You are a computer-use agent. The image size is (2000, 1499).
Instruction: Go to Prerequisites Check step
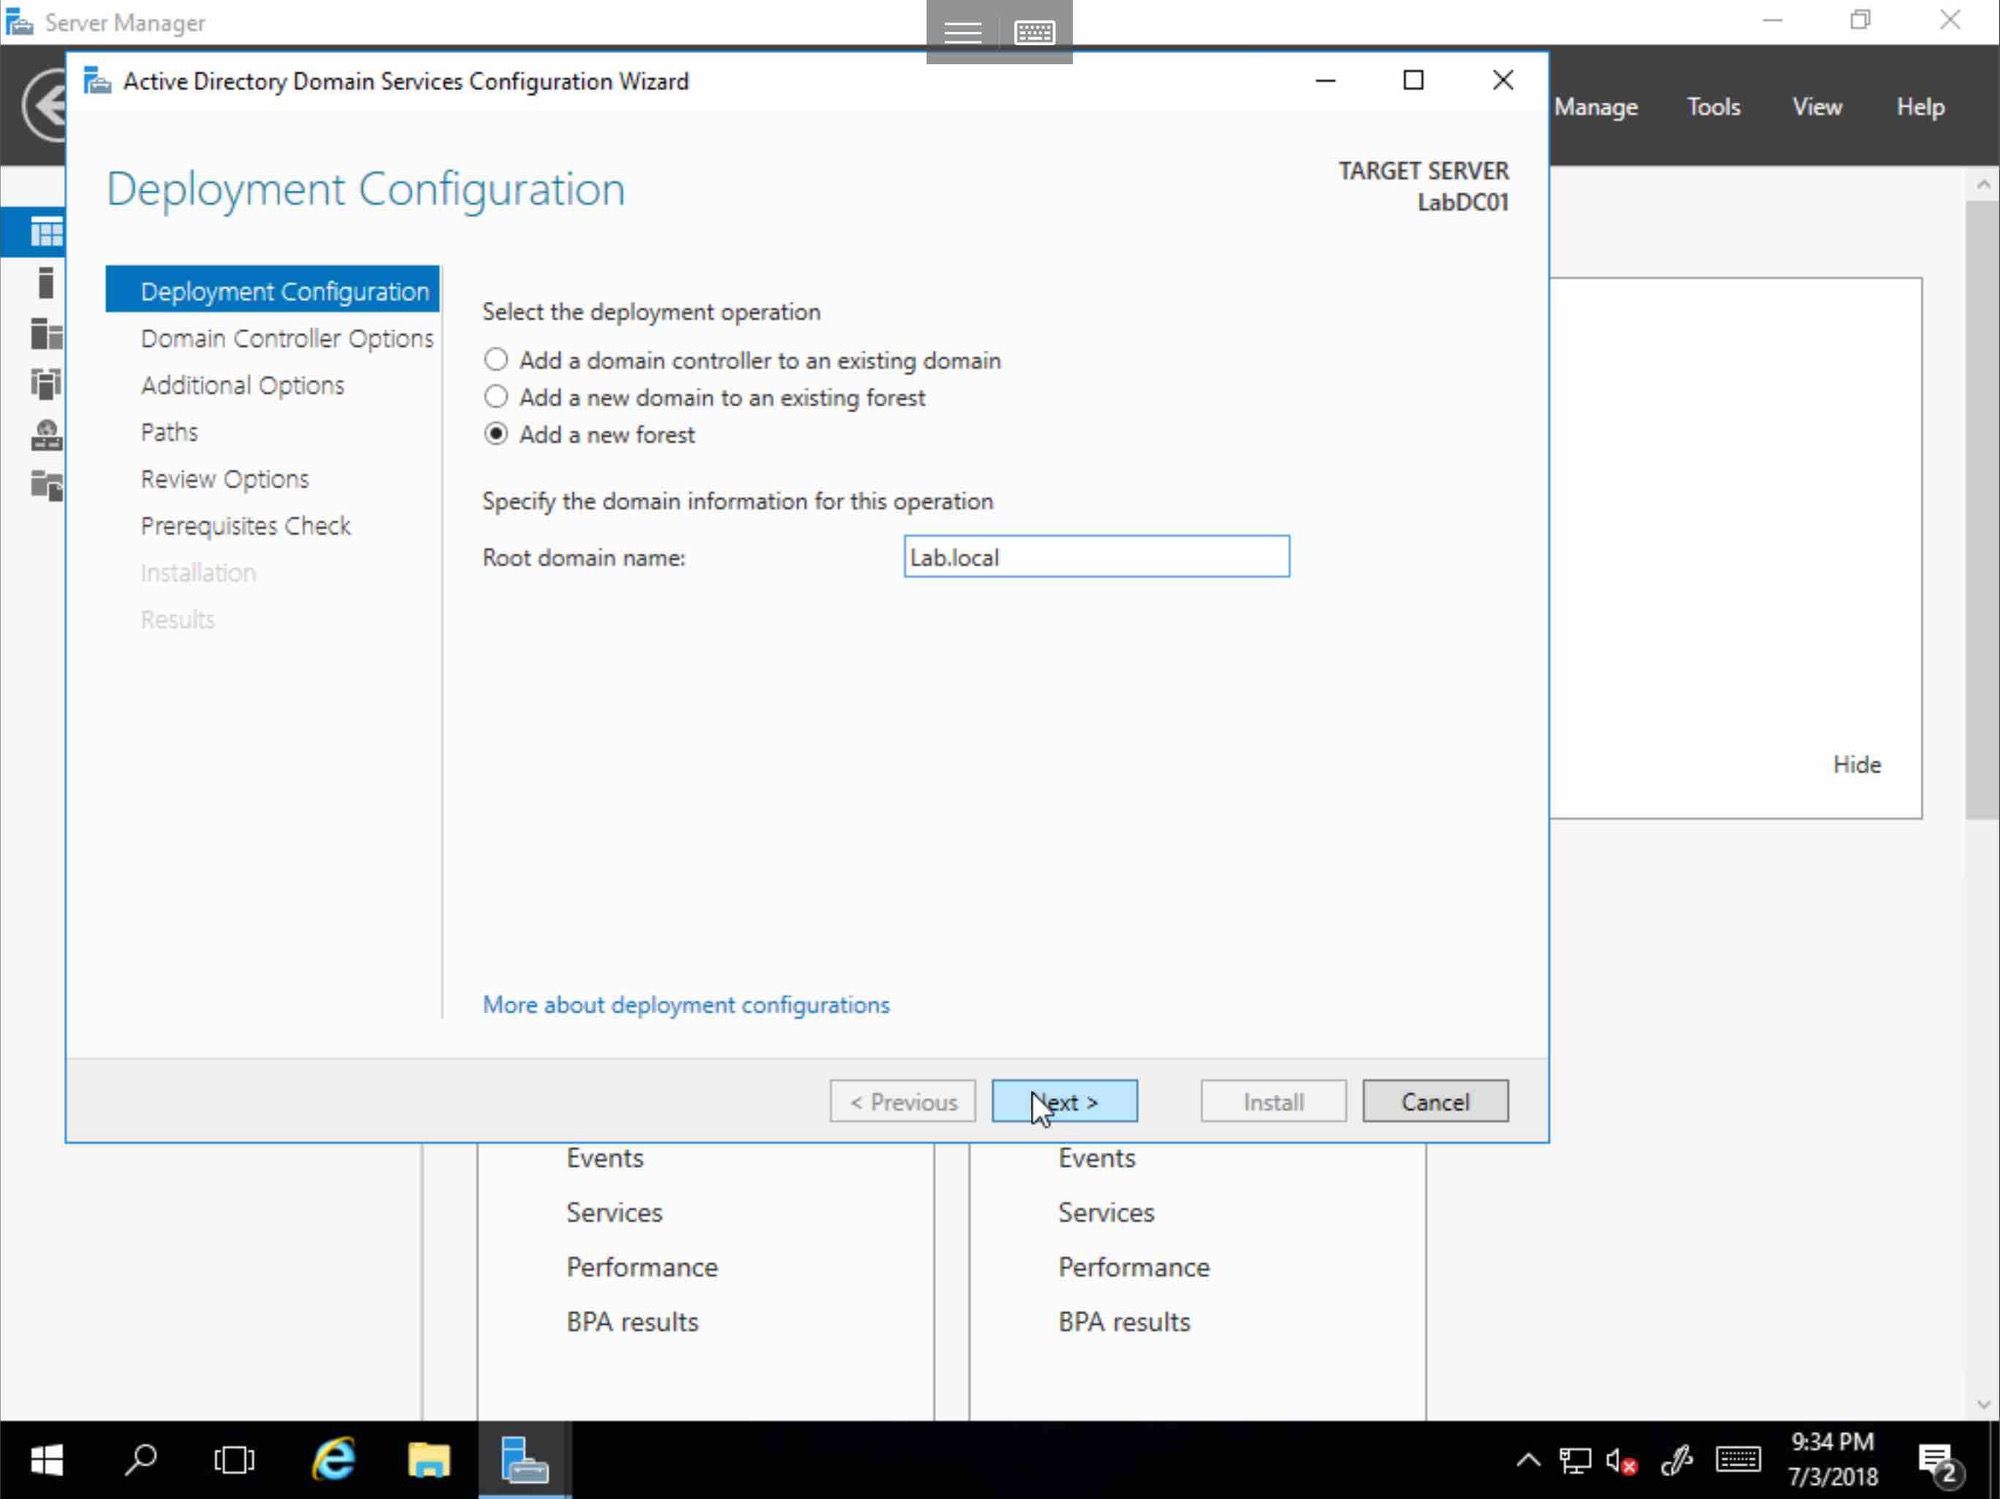245,526
